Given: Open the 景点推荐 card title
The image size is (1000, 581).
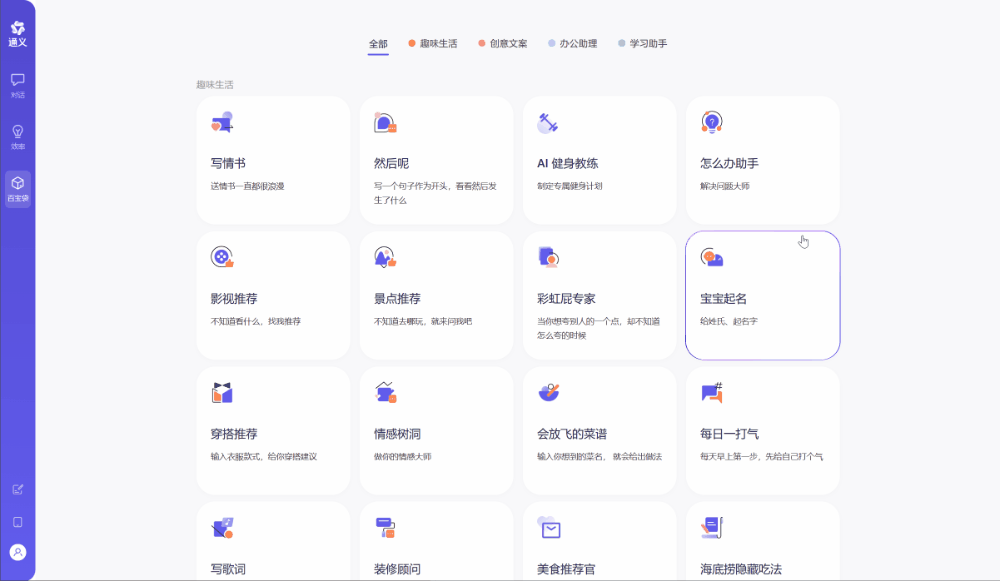Looking at the screenshot, I should 397,298.
